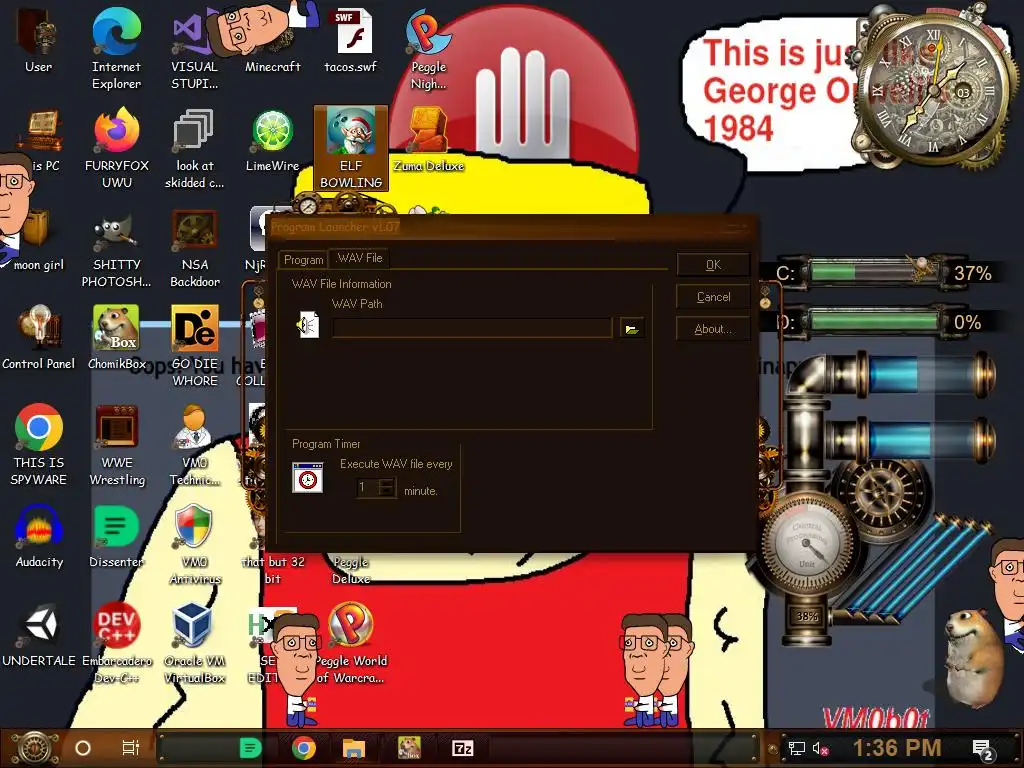Image resolution: width=1024 pixels, height=768 pixels.
Task: Open the tacos.swf file icon
Action: click(351, 40)
